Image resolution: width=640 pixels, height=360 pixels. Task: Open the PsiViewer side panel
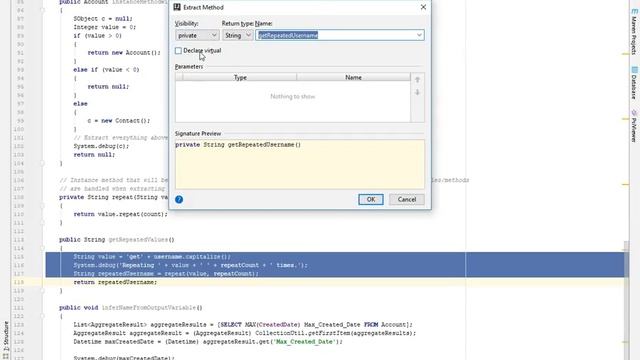[x=634, y=126]
